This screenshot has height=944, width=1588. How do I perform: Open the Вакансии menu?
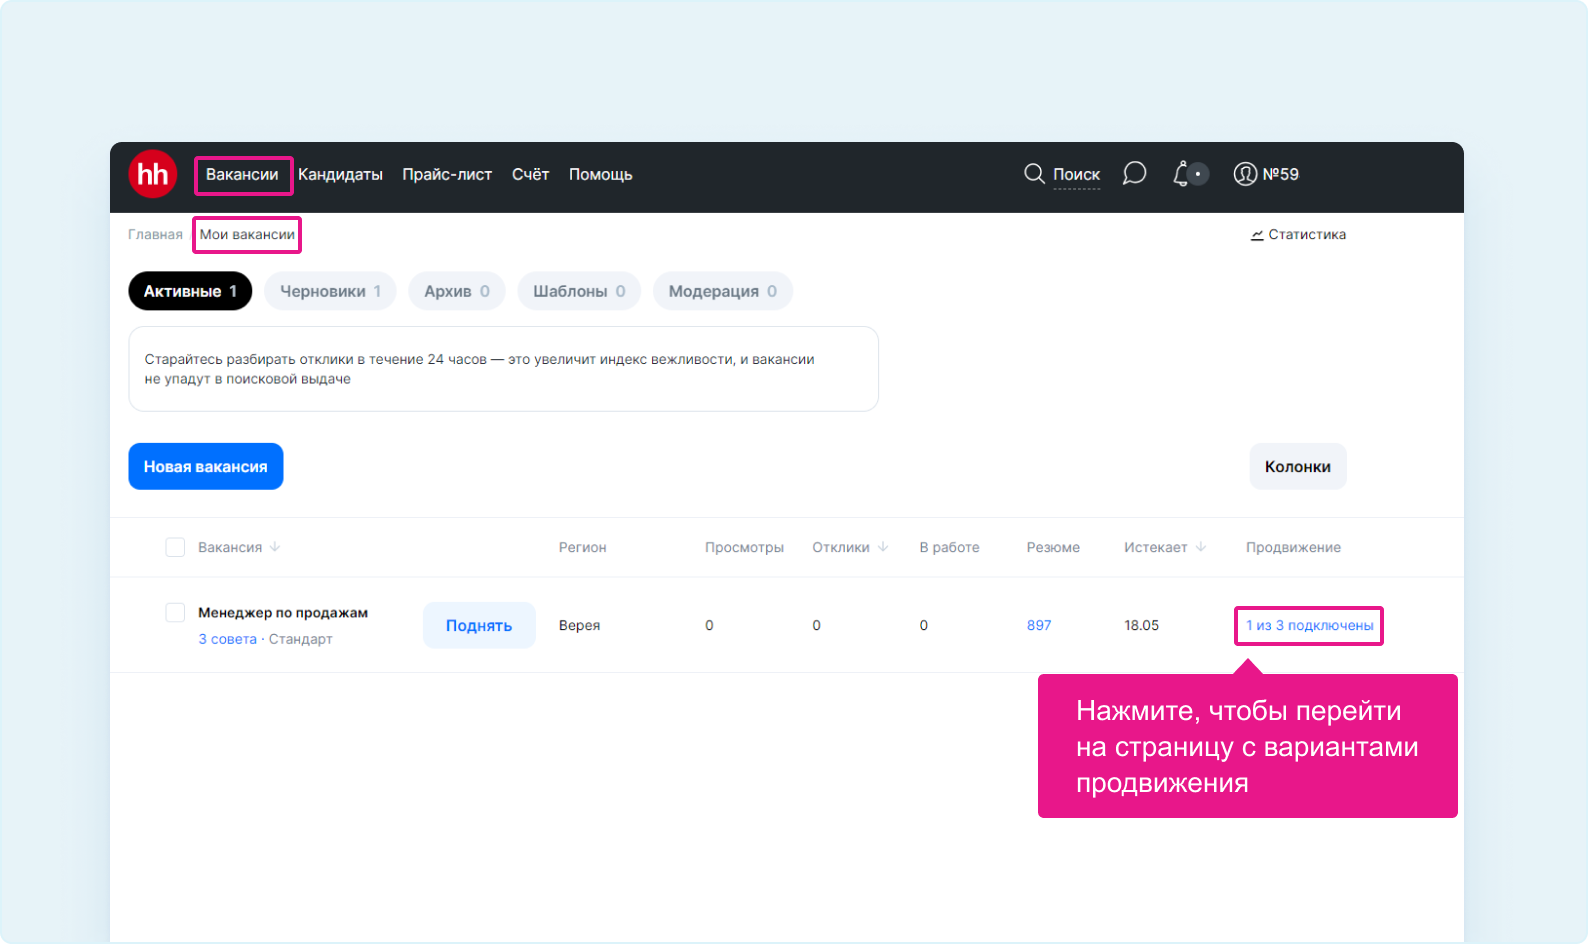(x=242, y=174)
